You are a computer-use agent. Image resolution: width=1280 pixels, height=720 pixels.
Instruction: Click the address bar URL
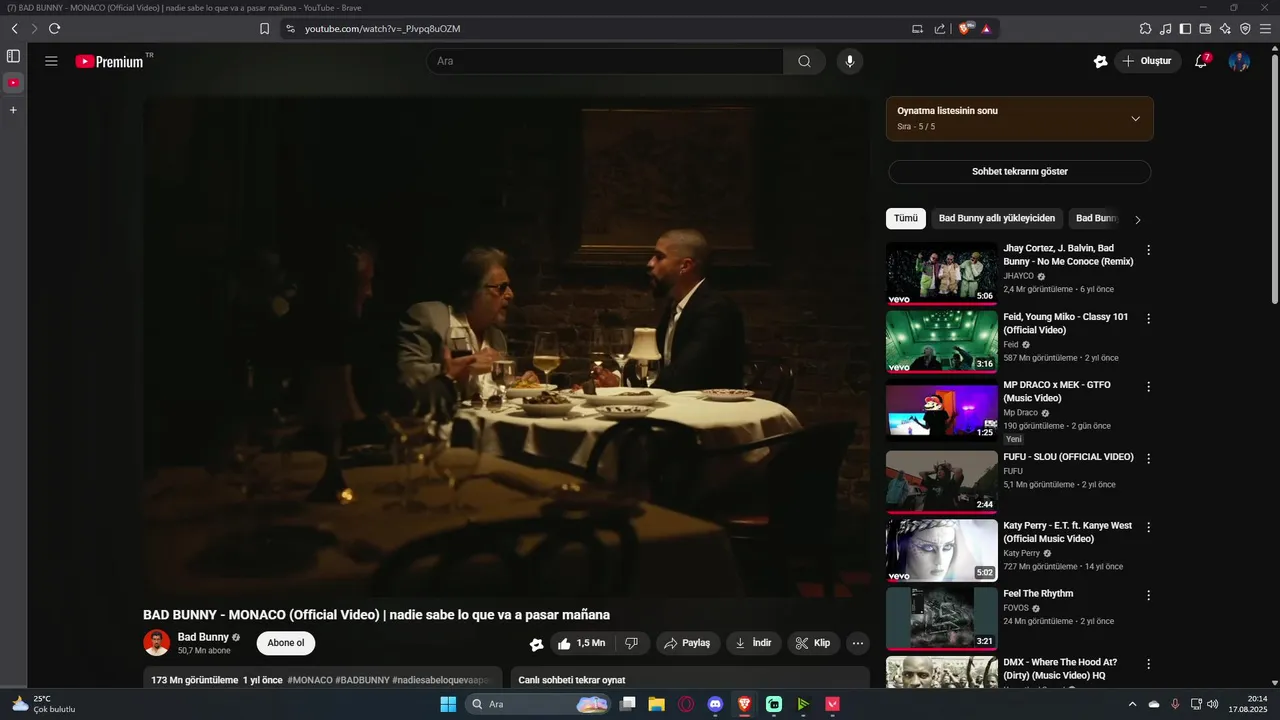tap(382, 29)
